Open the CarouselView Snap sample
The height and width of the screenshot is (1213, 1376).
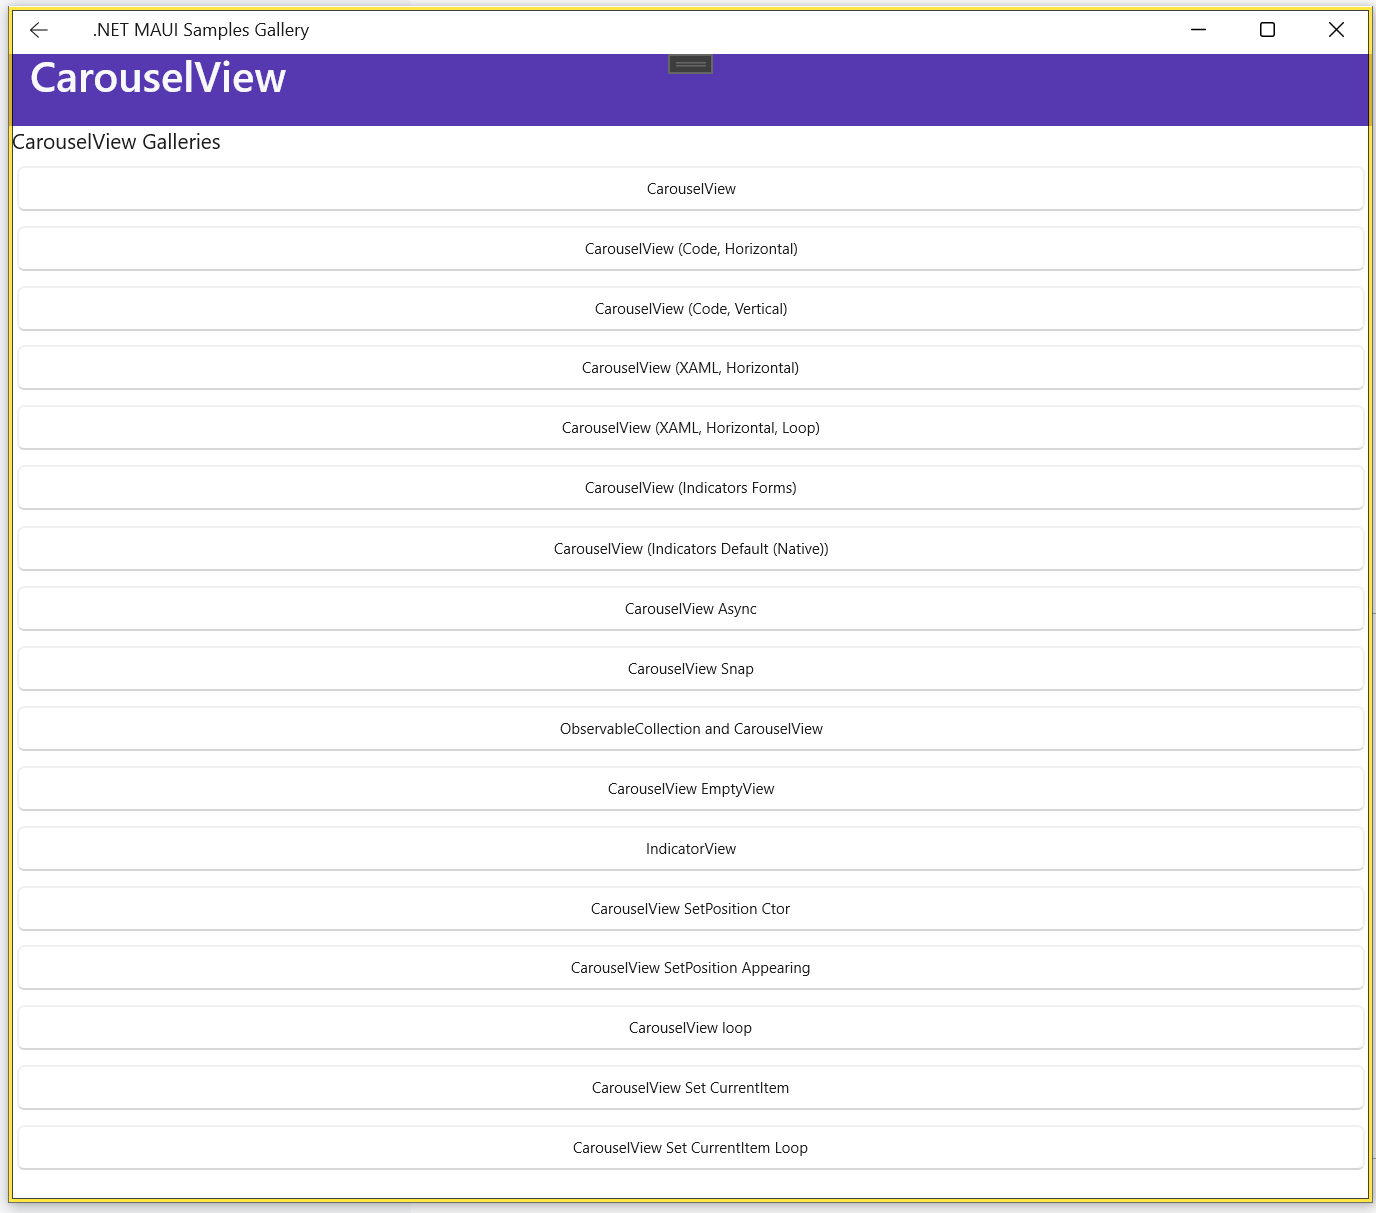(x=690, y=669)
